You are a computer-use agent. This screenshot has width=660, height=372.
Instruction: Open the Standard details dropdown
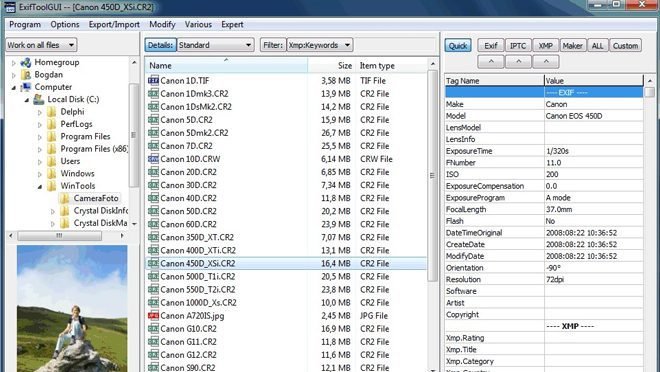coord(216,45)
